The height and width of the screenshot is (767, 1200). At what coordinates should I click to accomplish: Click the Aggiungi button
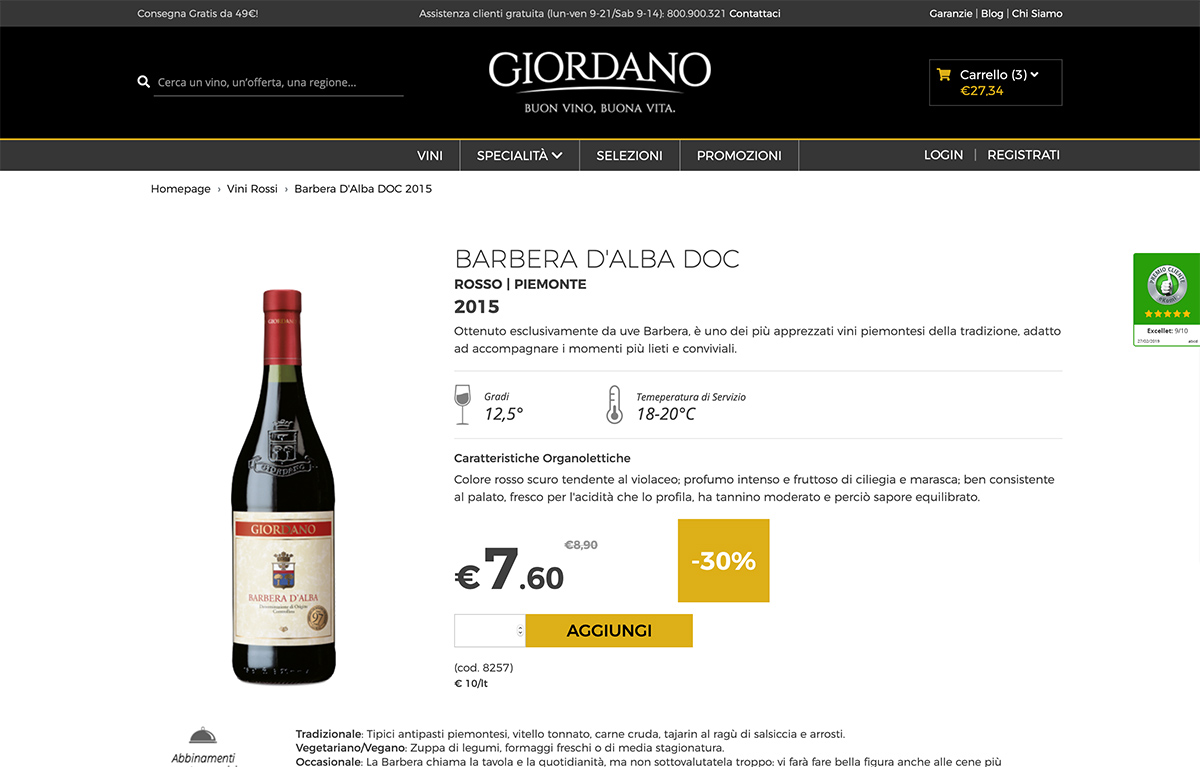pos(609,631)
